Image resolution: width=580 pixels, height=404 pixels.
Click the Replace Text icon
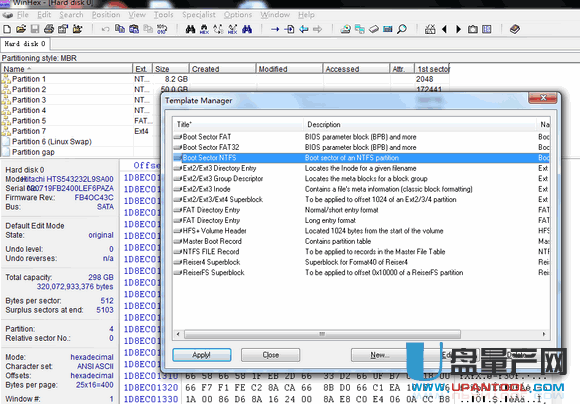coord(218,29)
